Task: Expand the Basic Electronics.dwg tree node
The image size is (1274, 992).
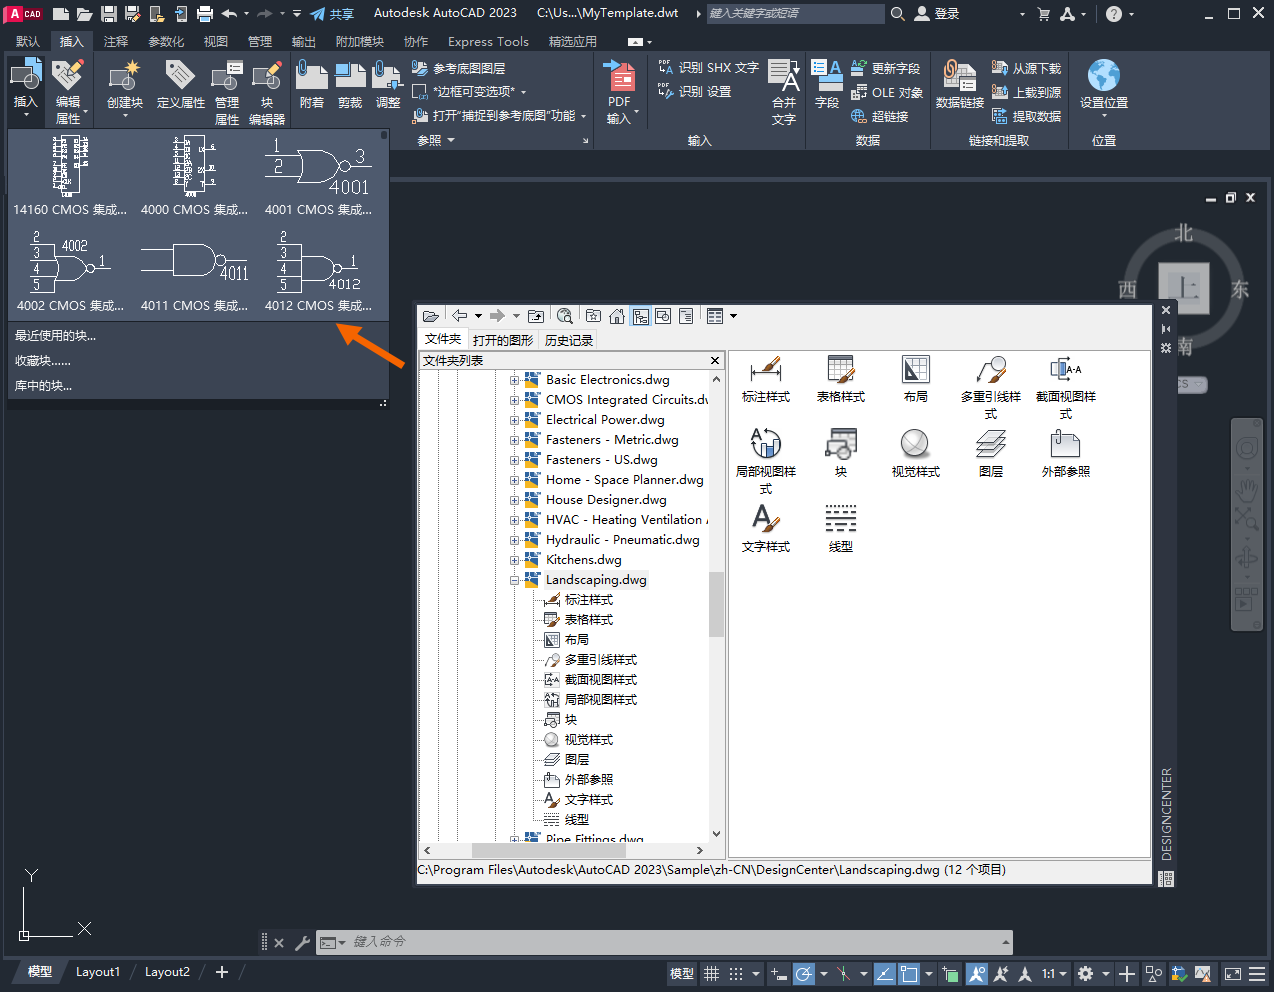Action: [x=515, y=380]
